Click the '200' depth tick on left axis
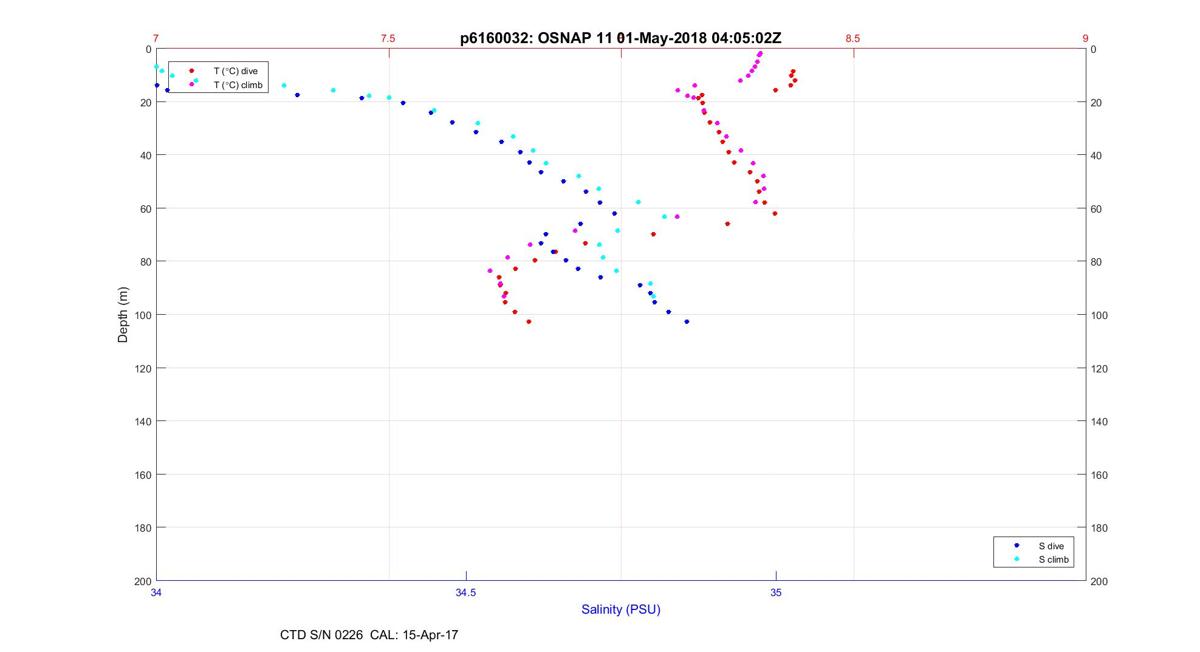This screenshot has height=652, width=1200. point(142,581)
